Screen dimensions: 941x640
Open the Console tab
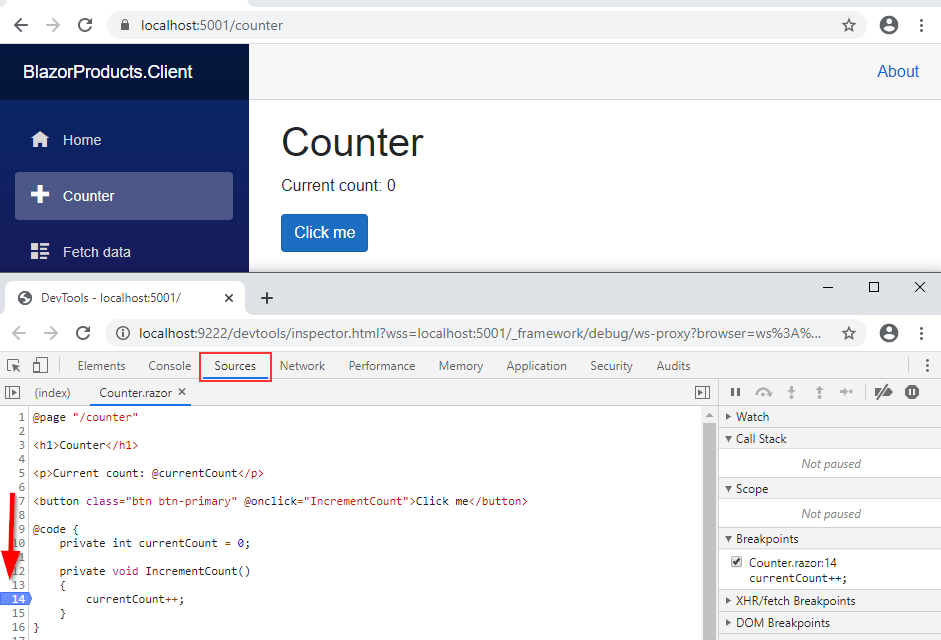click(x=169, y=366)
